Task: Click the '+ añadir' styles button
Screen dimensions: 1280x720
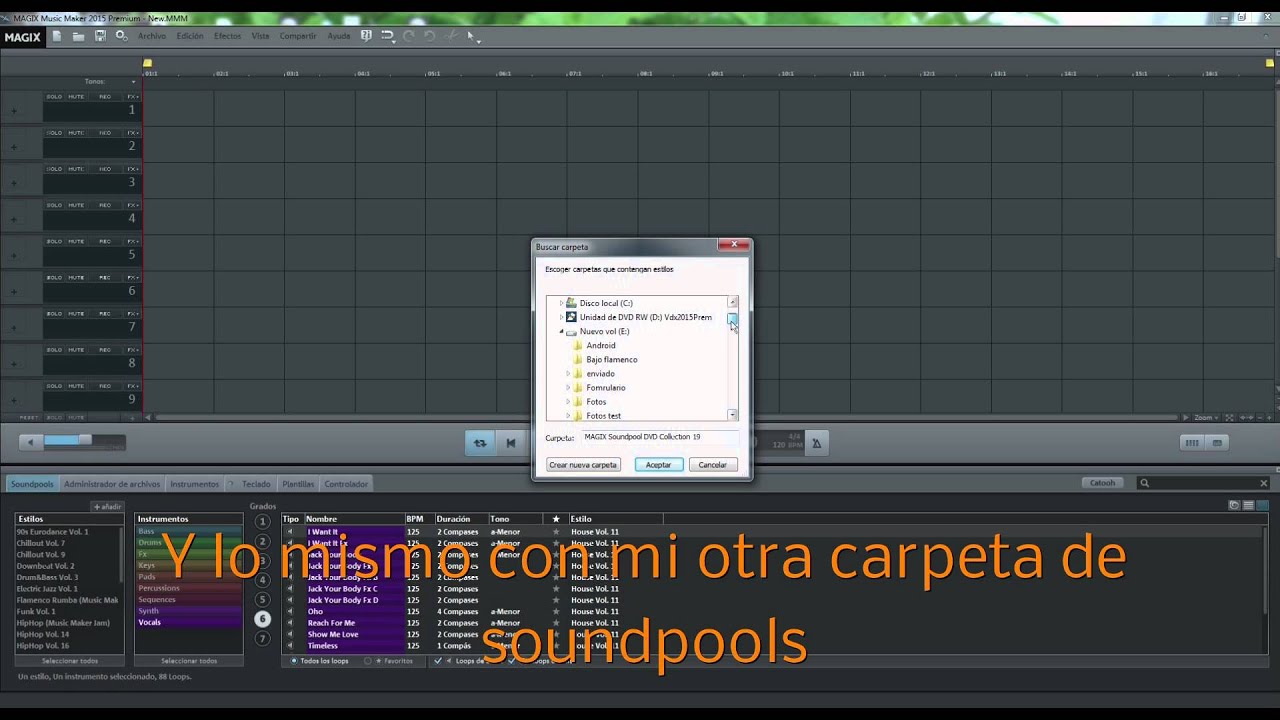Action: tap(107, 507)
